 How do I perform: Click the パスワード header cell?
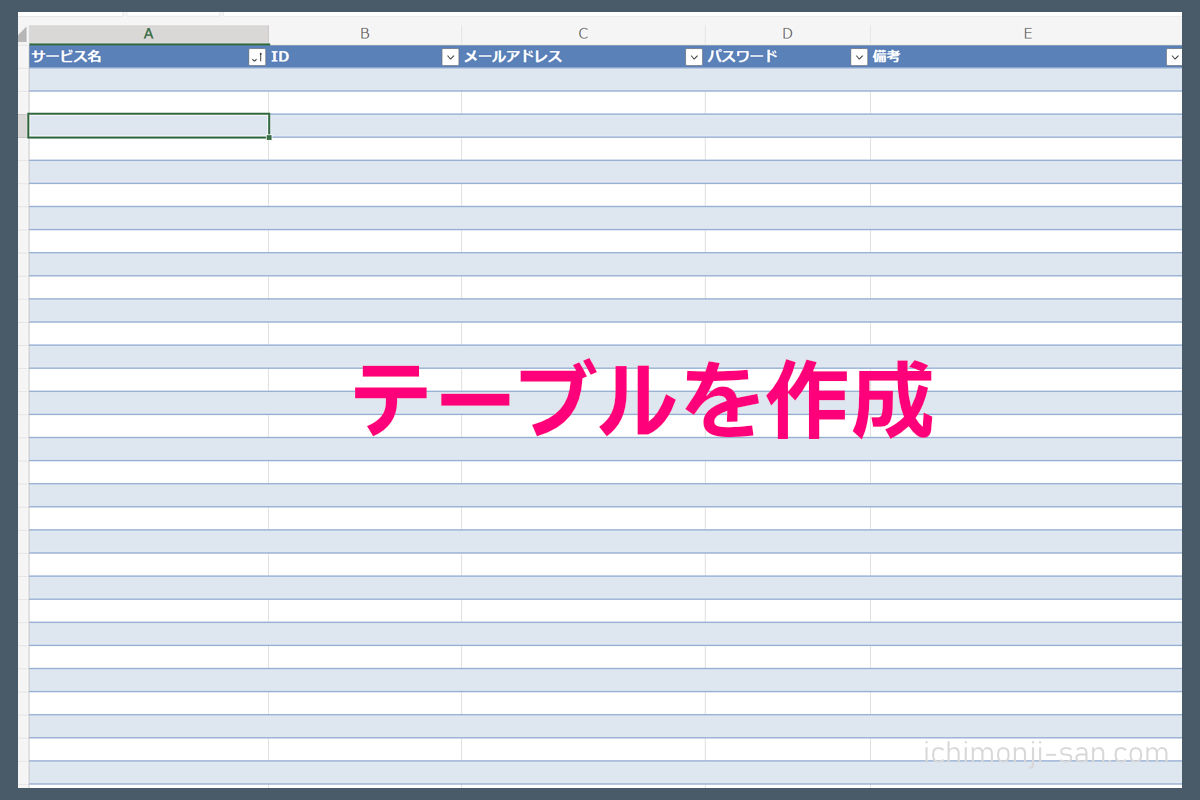(788, 57)
